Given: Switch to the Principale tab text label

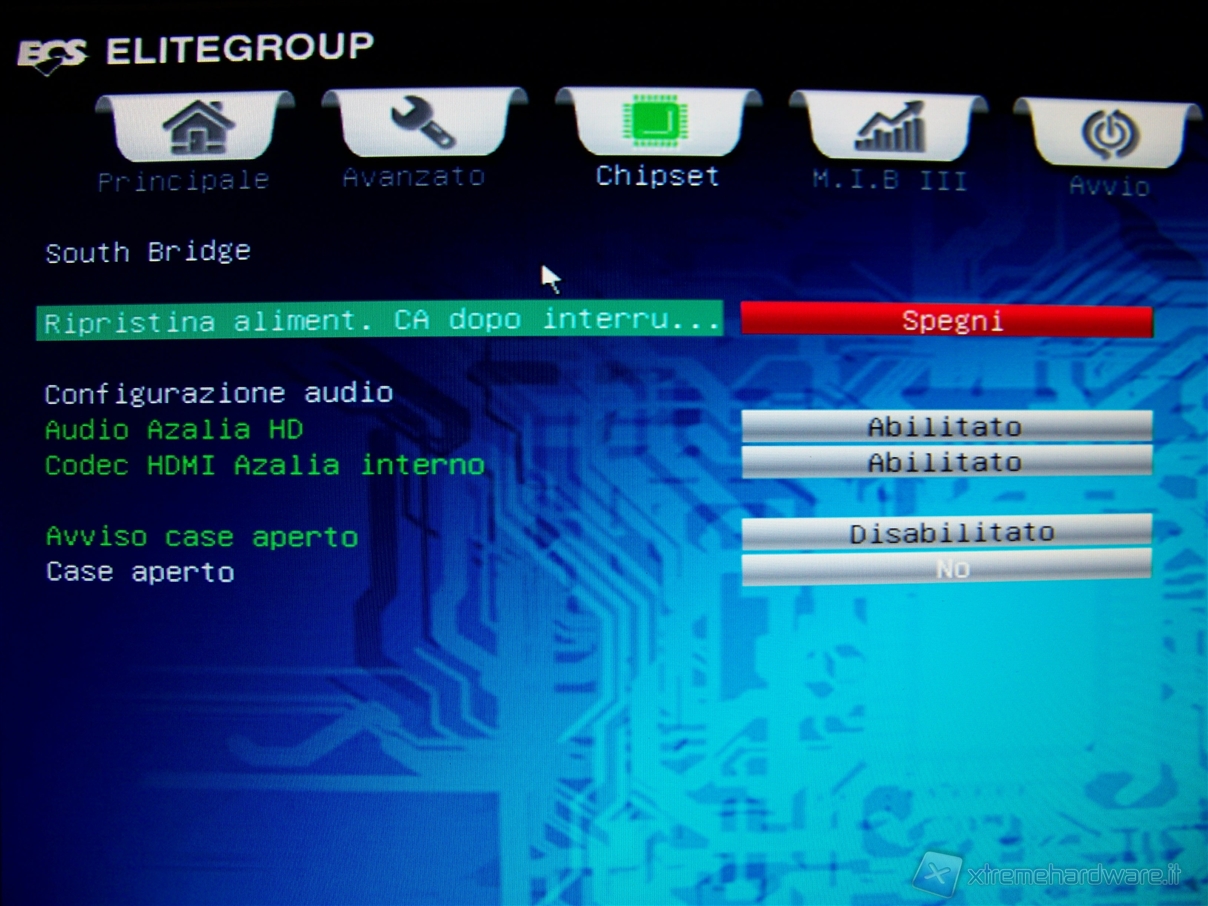Looking at the screenshot, I should point(183,181).
